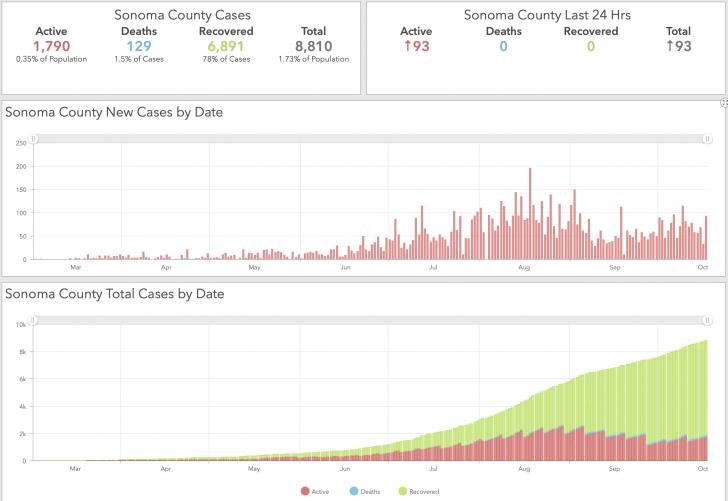Click '78% of Cases' under Recovered

(226, 59)
